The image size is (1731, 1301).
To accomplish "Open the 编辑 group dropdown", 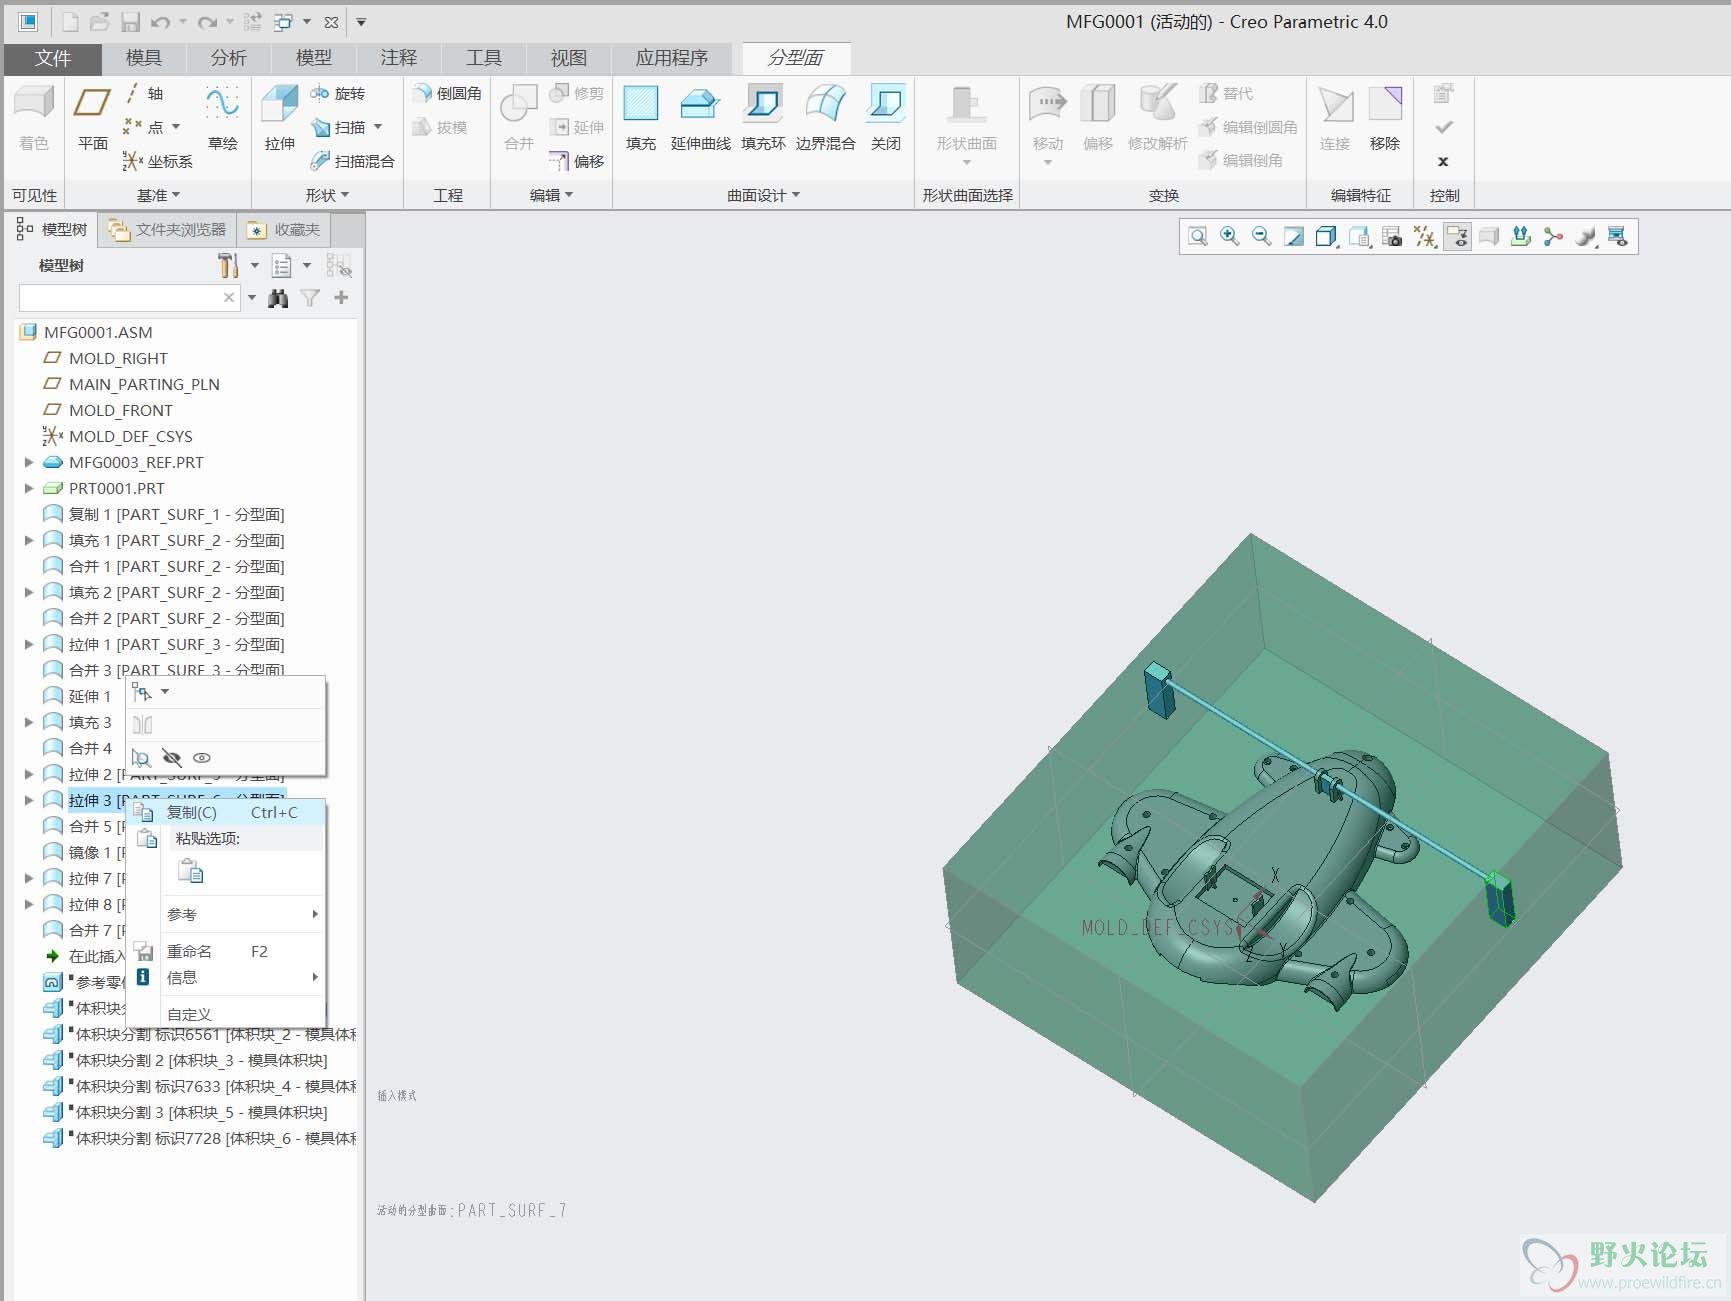I will point(551,195).
